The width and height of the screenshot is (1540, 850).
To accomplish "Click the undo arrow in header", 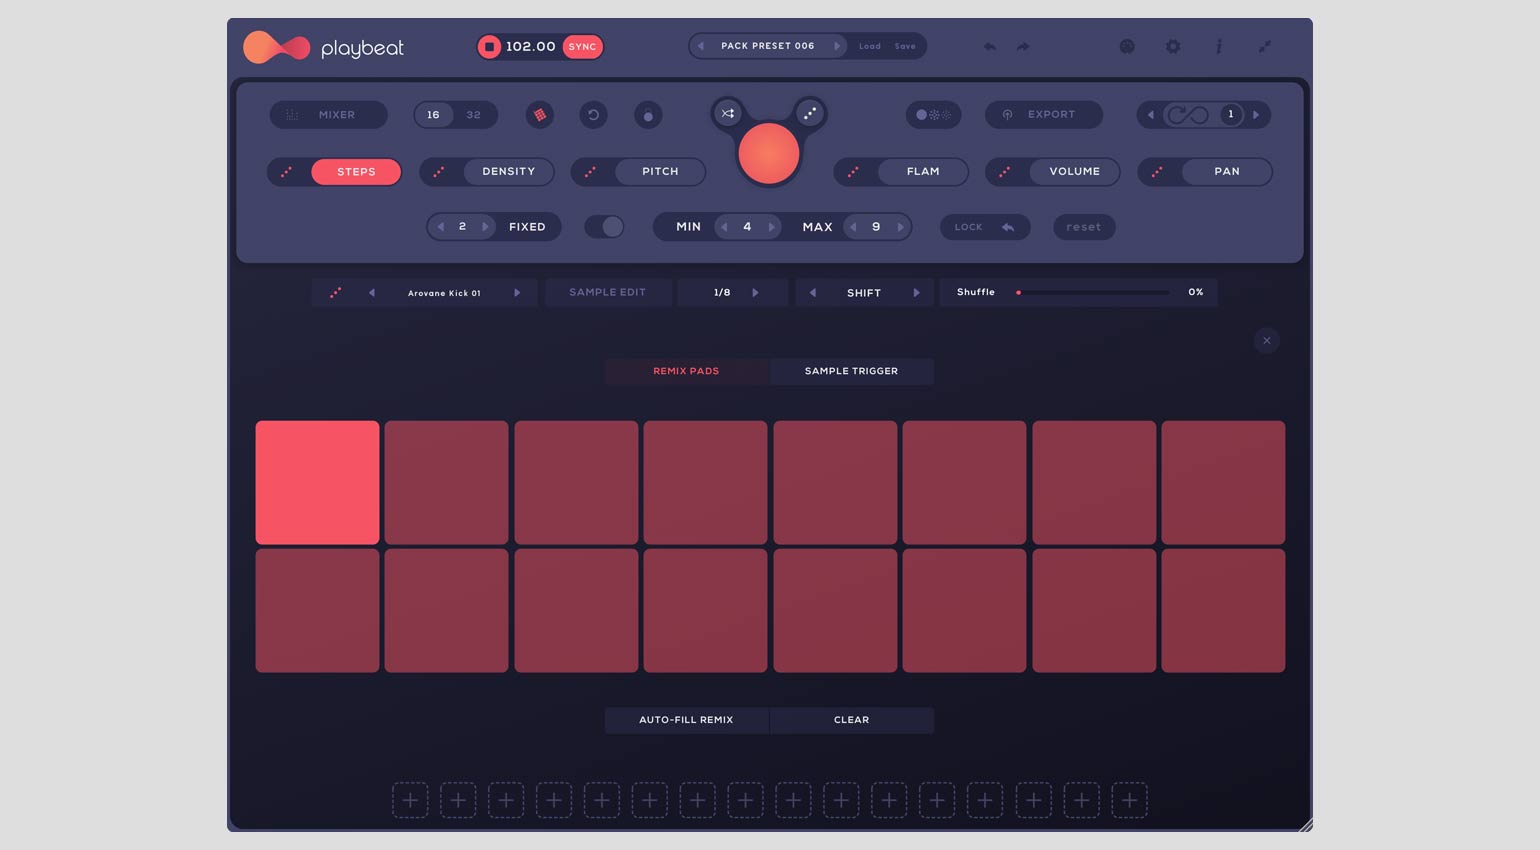I will pos(989,47).
